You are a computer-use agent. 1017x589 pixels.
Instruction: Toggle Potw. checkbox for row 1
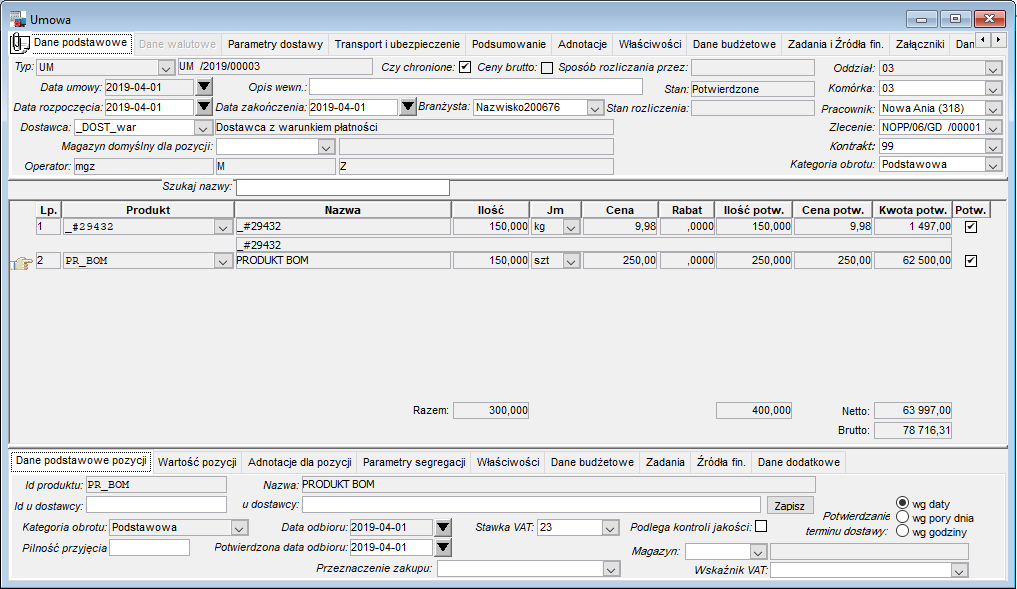coord(970,227)
